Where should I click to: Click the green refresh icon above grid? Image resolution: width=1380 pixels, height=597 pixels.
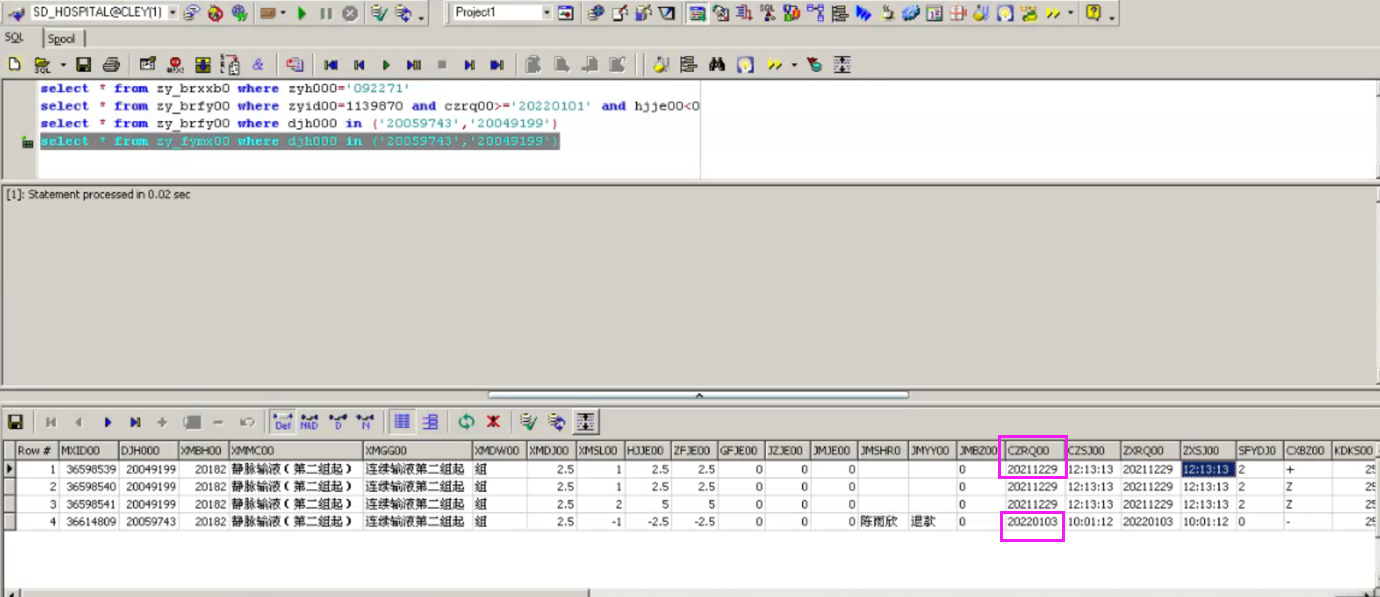[x=466, y=422]
